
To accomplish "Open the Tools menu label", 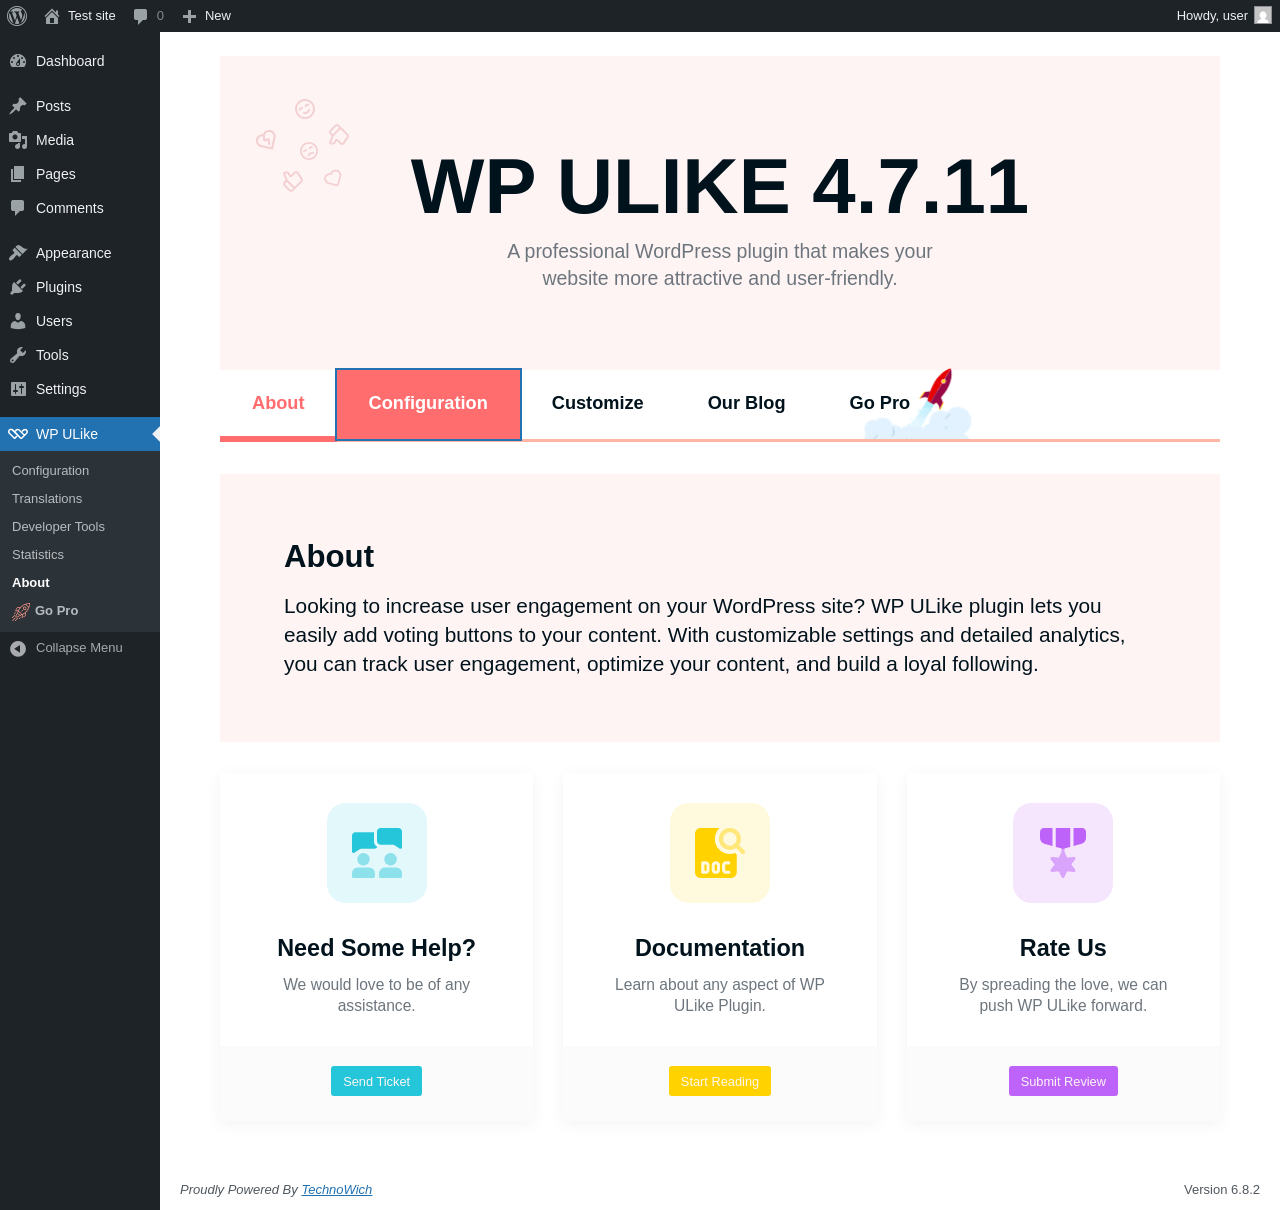I will coord(52,355).
